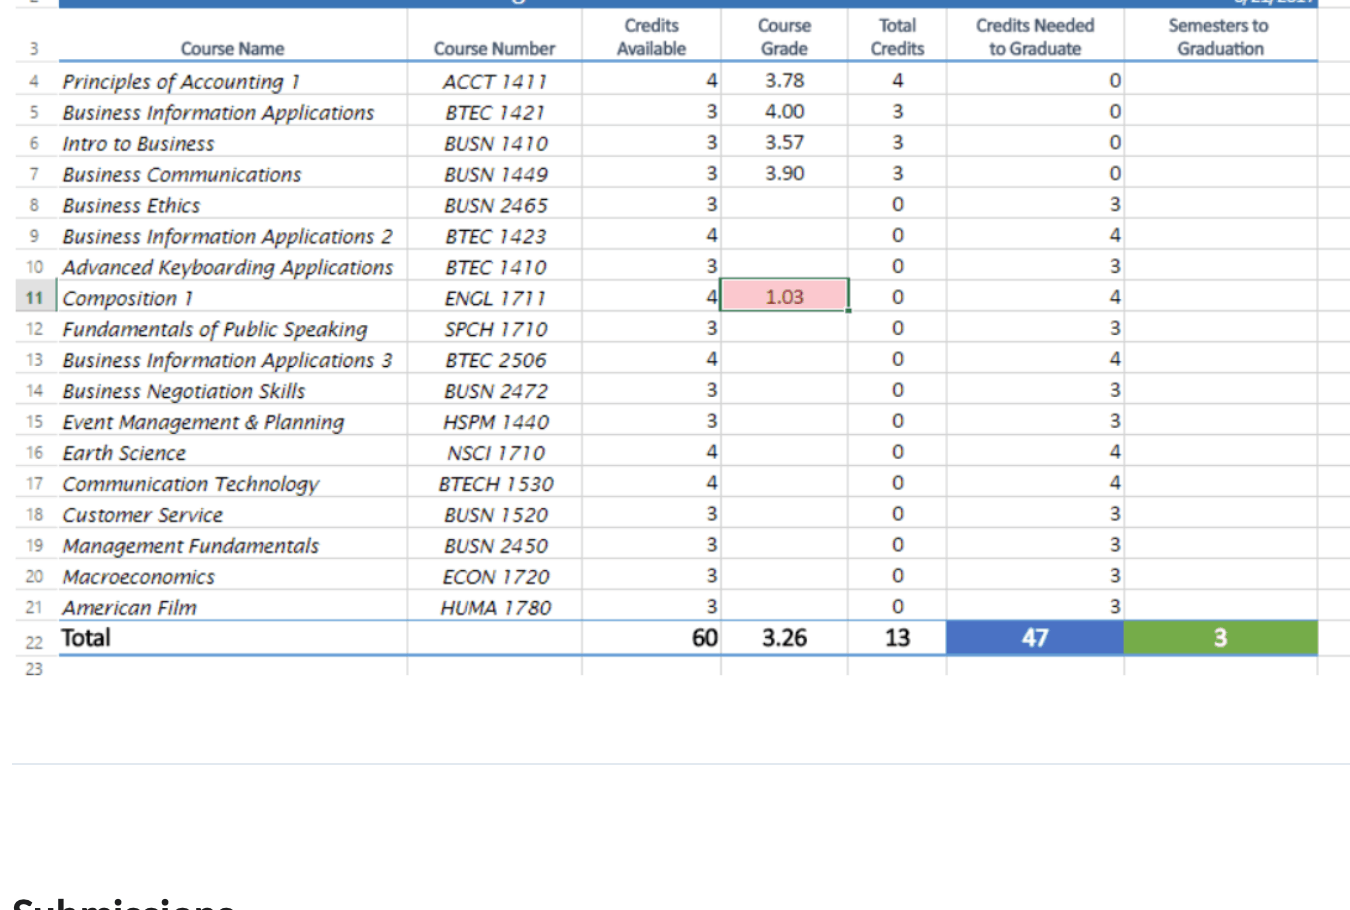1350x910 pixels.
Task: Click the Customer Service cell
Action: tap(232, 514)
